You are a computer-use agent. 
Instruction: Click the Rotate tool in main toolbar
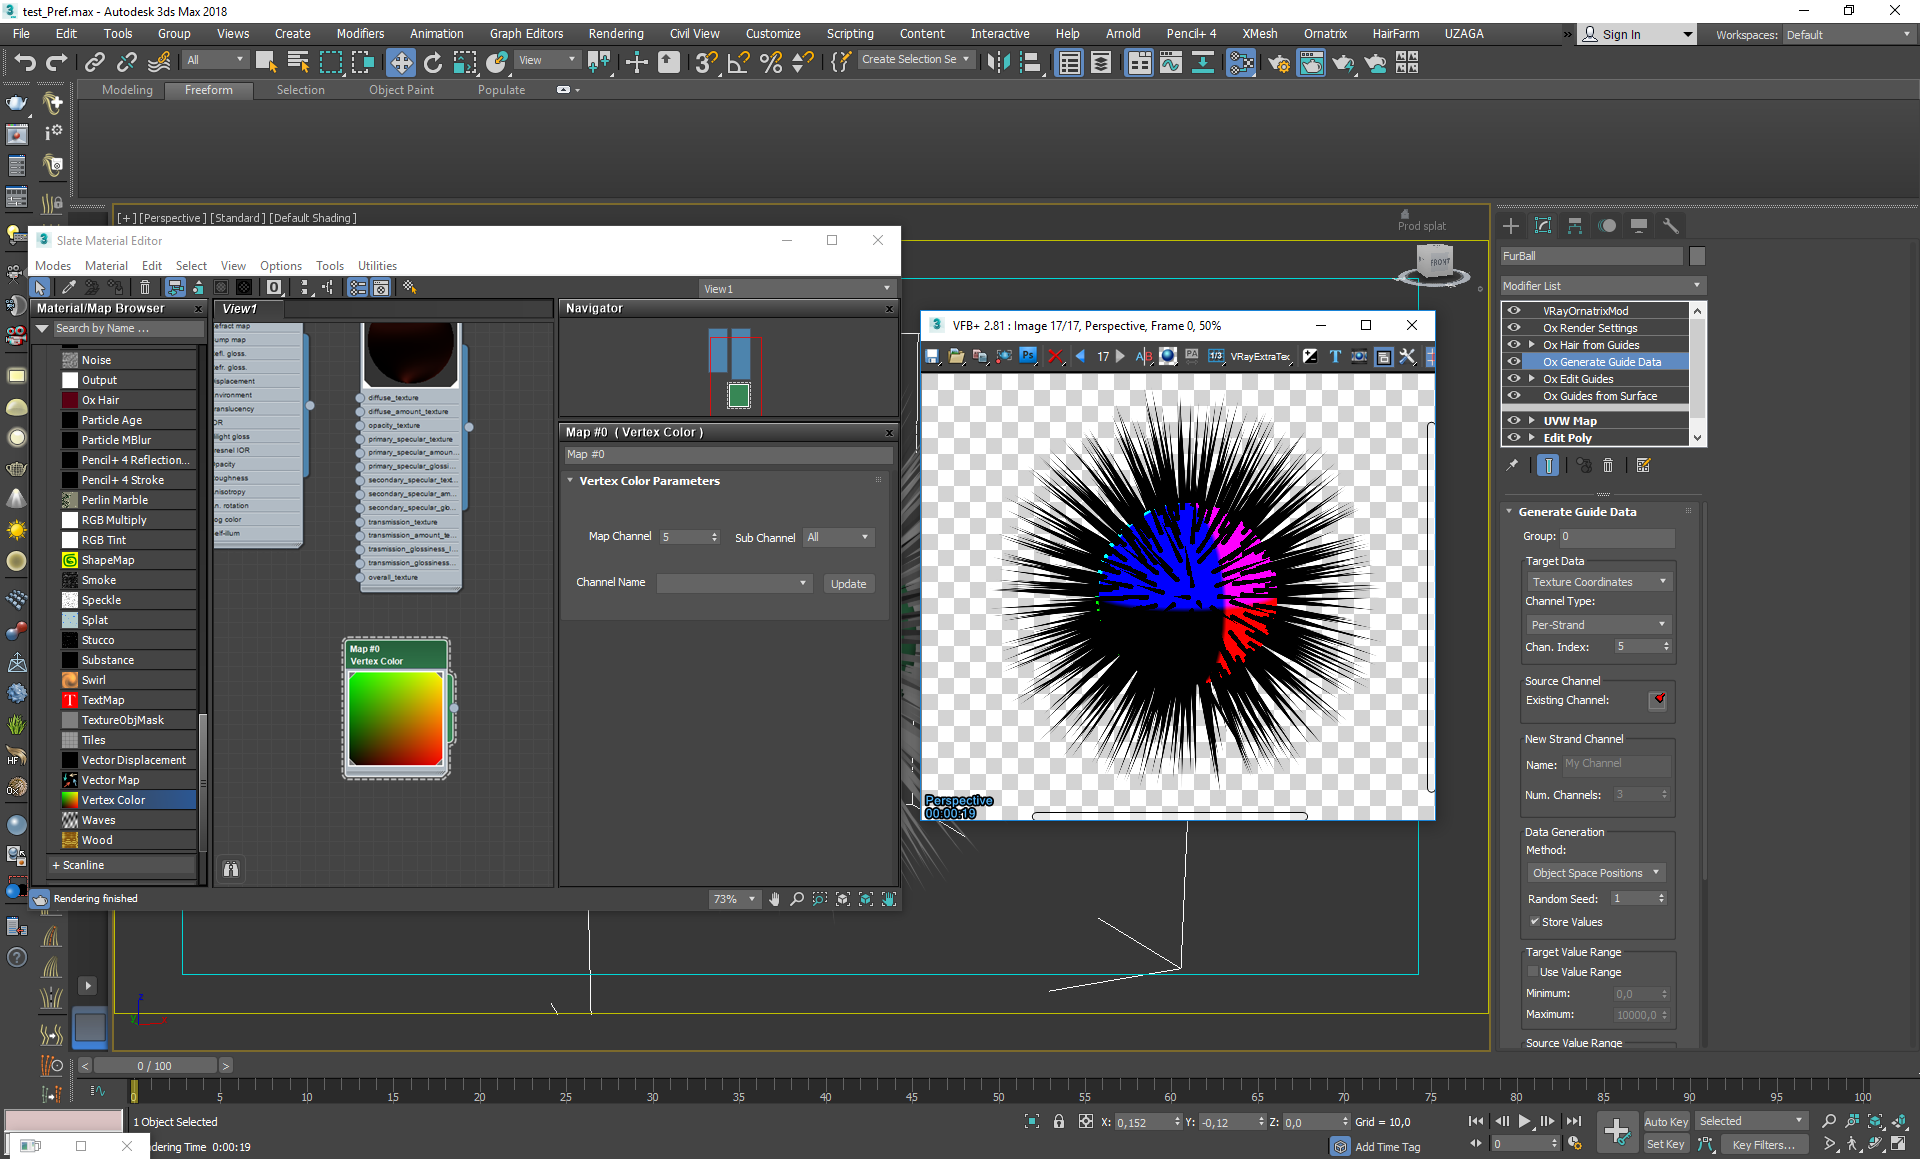[x=432, y=63]
